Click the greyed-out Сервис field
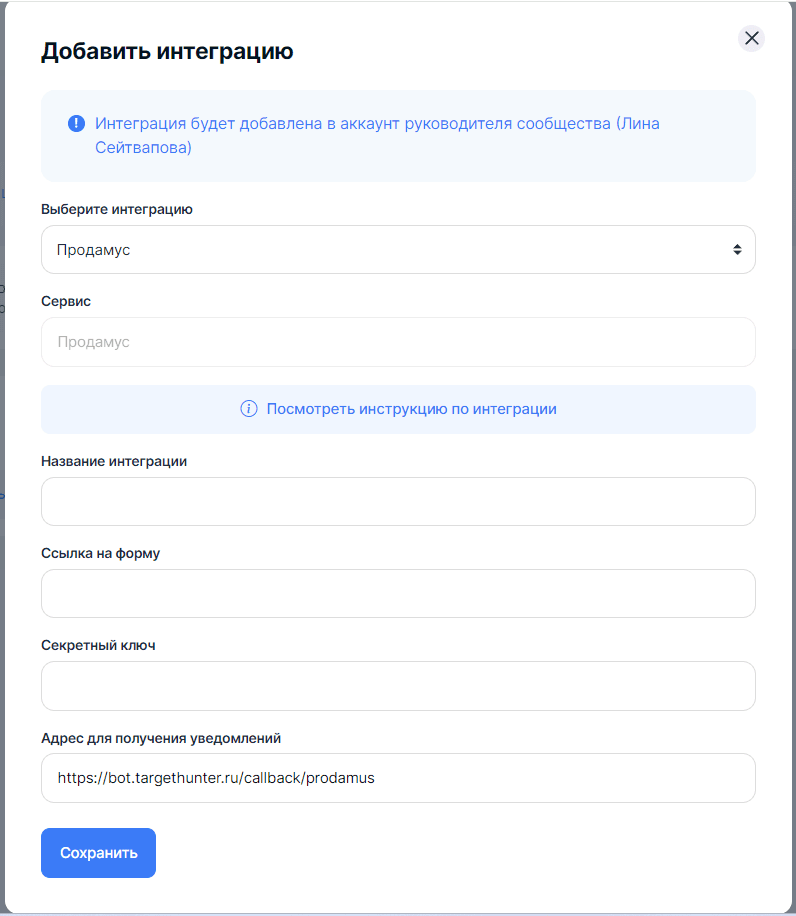 click(x=397, y=342)
